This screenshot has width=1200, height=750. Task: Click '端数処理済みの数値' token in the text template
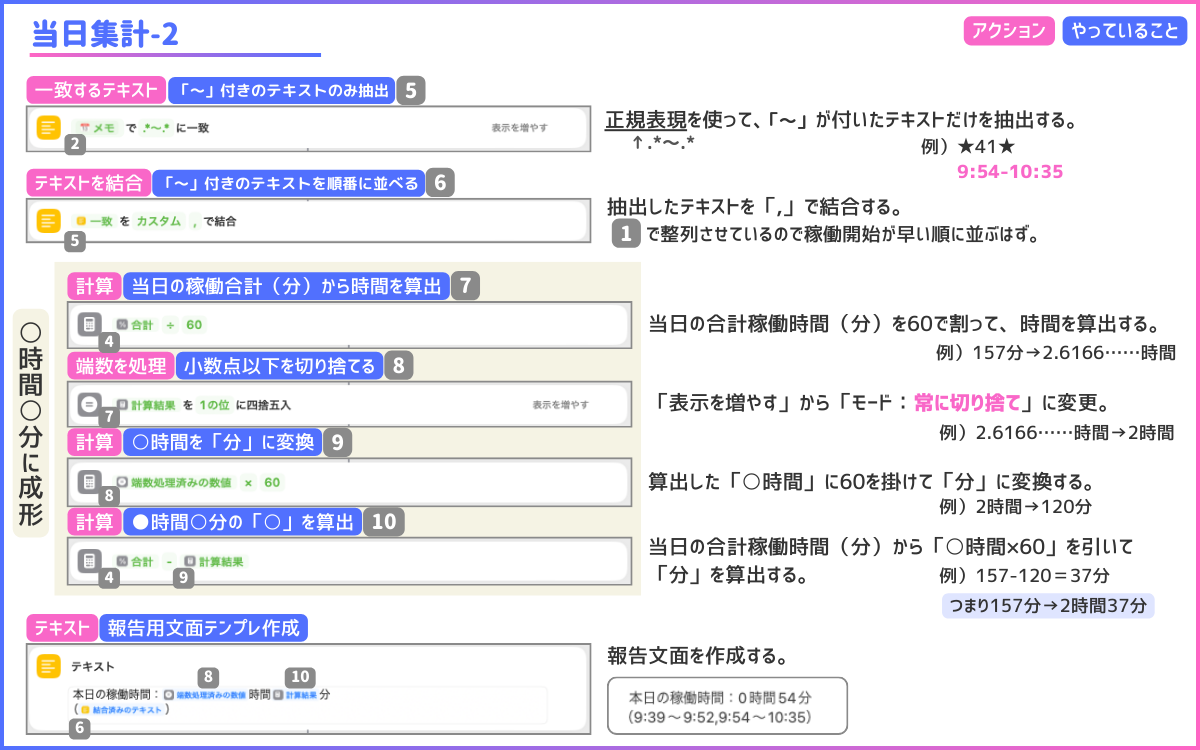(204, 694)
